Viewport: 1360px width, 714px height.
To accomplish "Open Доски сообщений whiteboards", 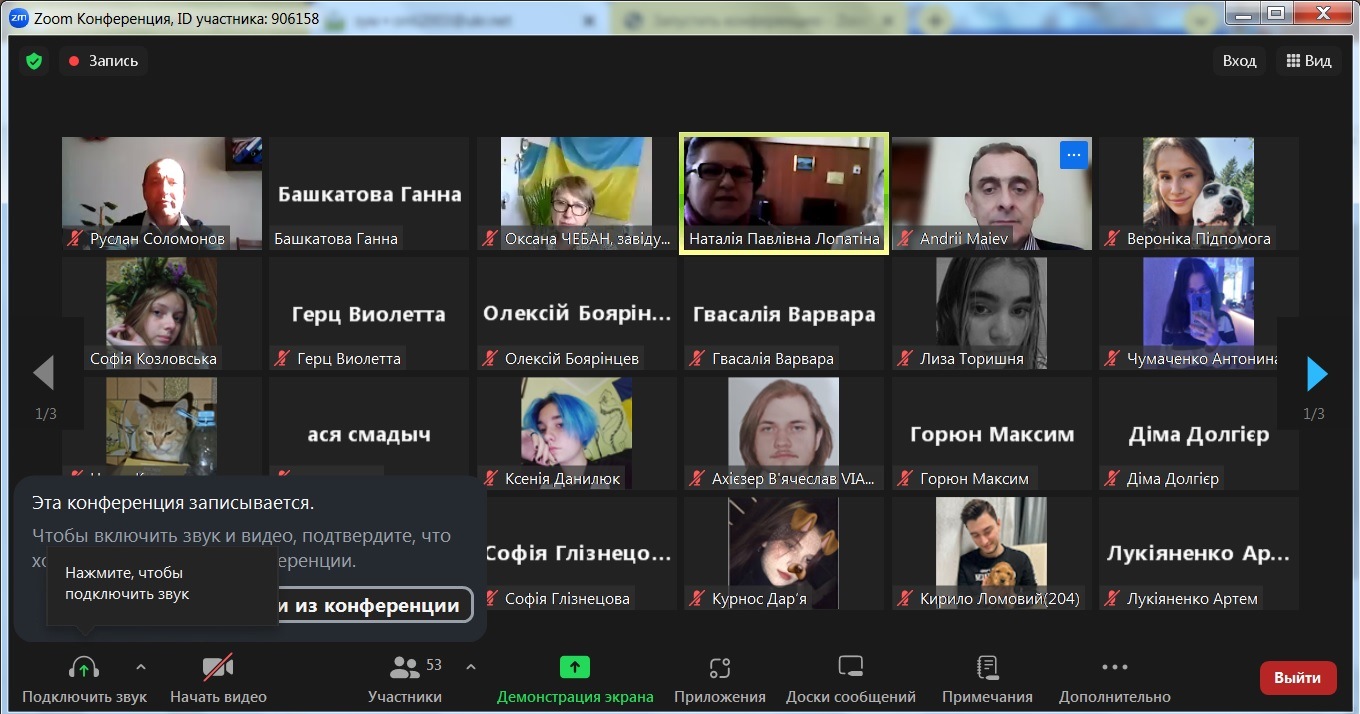I will 850,668.
